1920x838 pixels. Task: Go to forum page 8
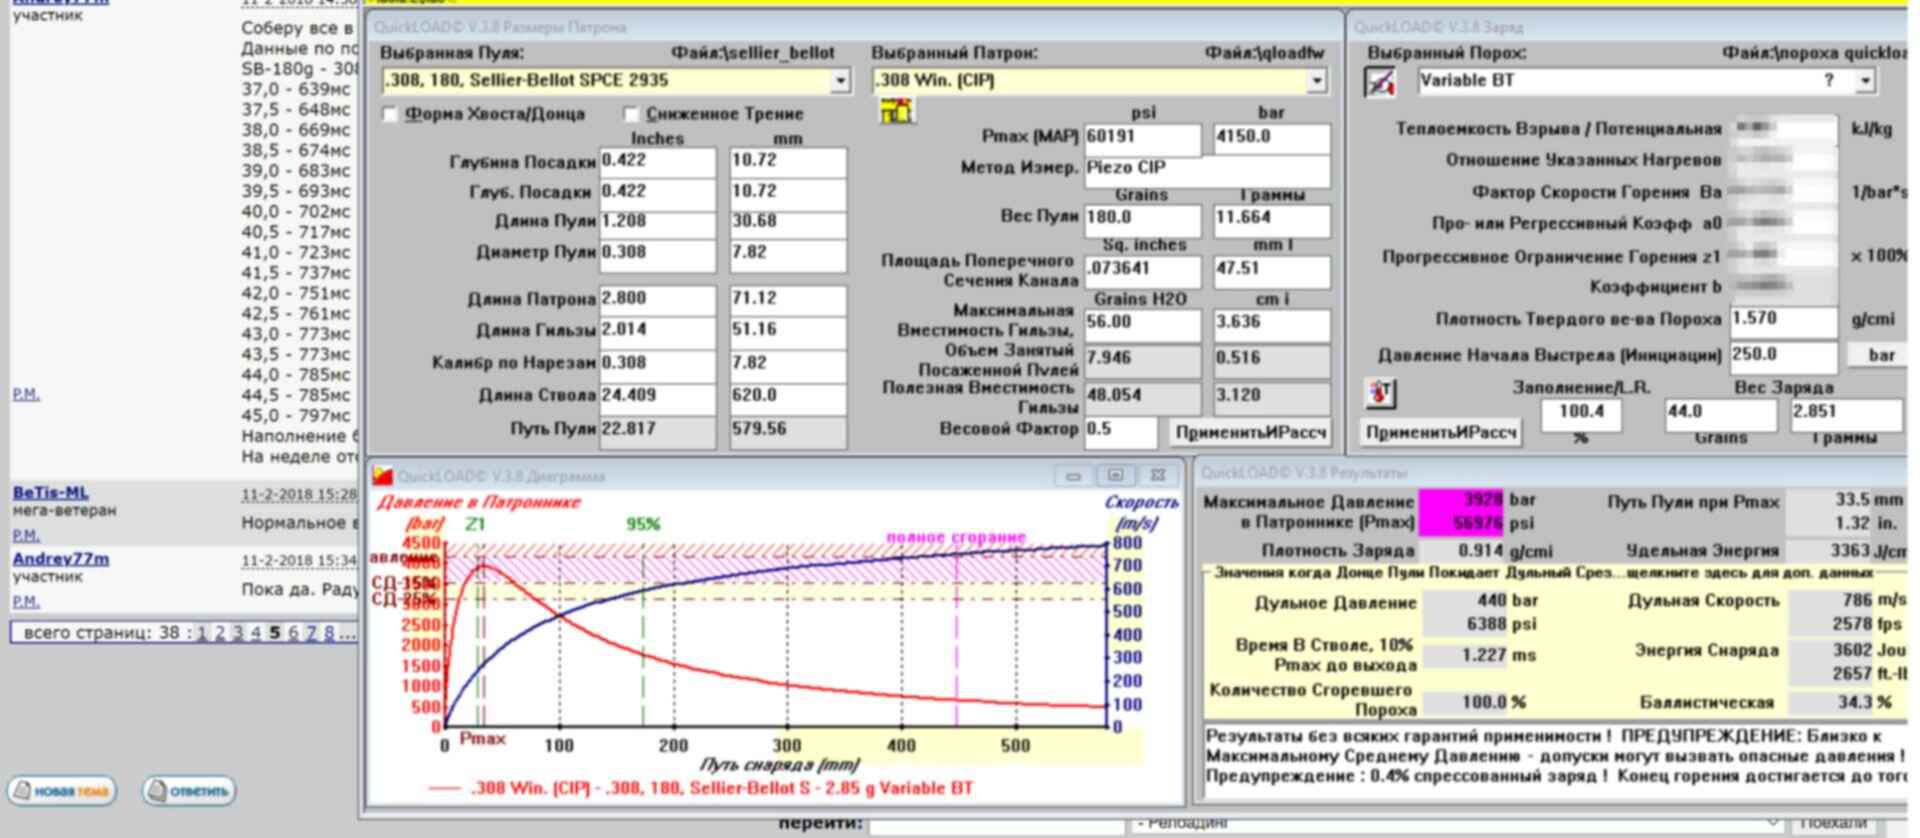point(329,633)
